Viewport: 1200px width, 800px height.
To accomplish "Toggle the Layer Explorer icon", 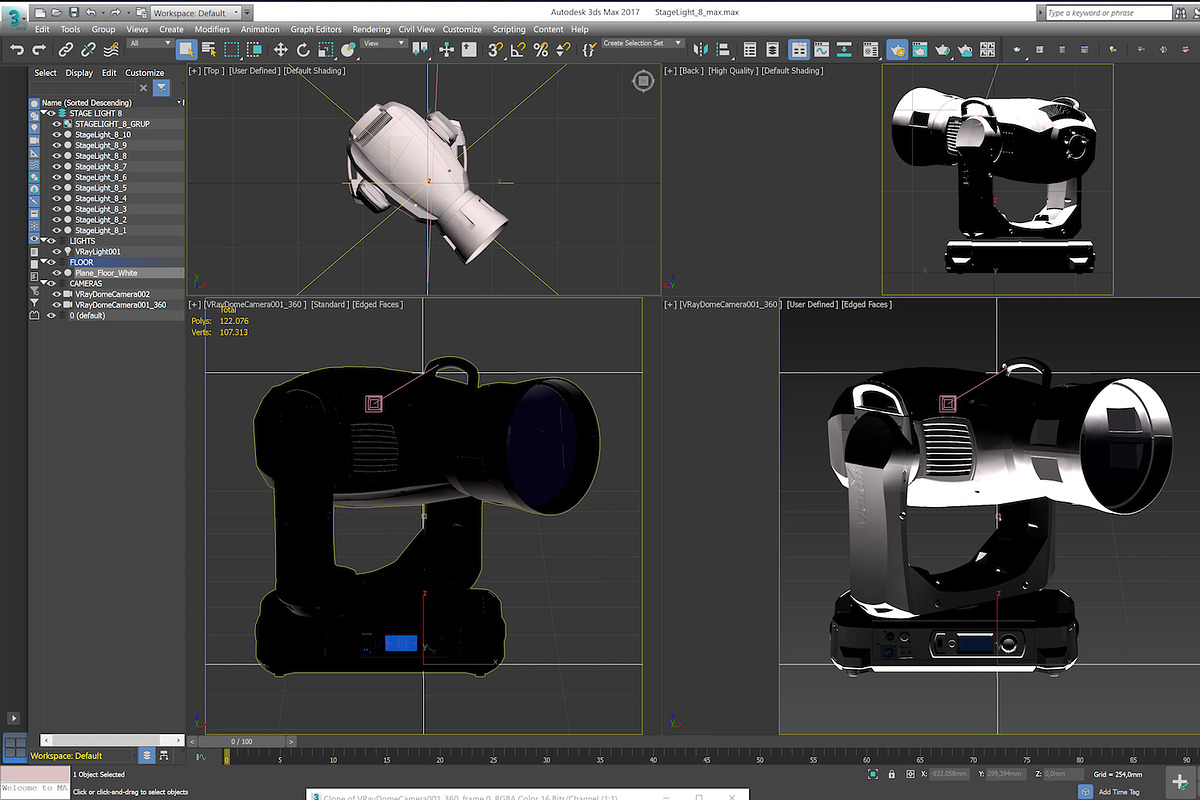I will [x=772, y=49].
